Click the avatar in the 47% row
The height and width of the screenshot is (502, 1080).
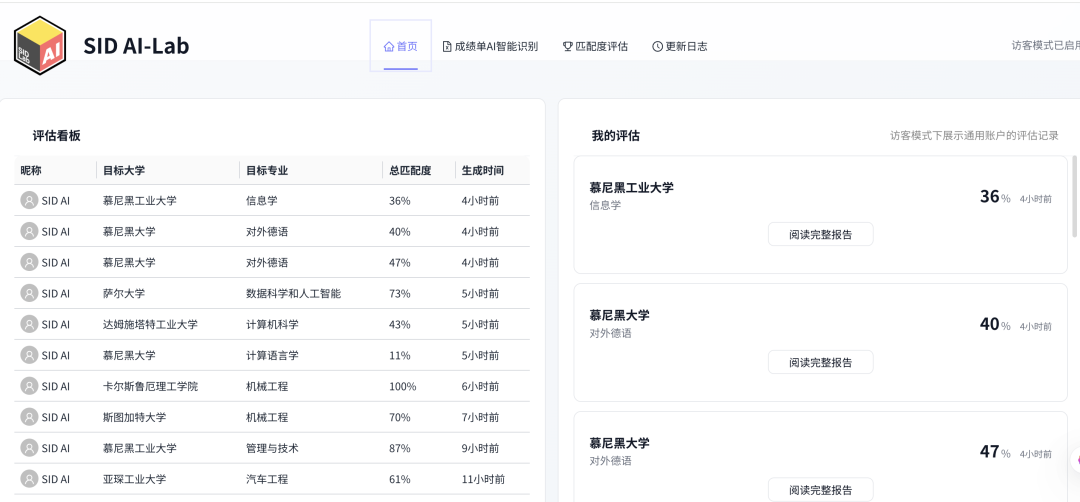pyautogui.click(x=29, y=262)
